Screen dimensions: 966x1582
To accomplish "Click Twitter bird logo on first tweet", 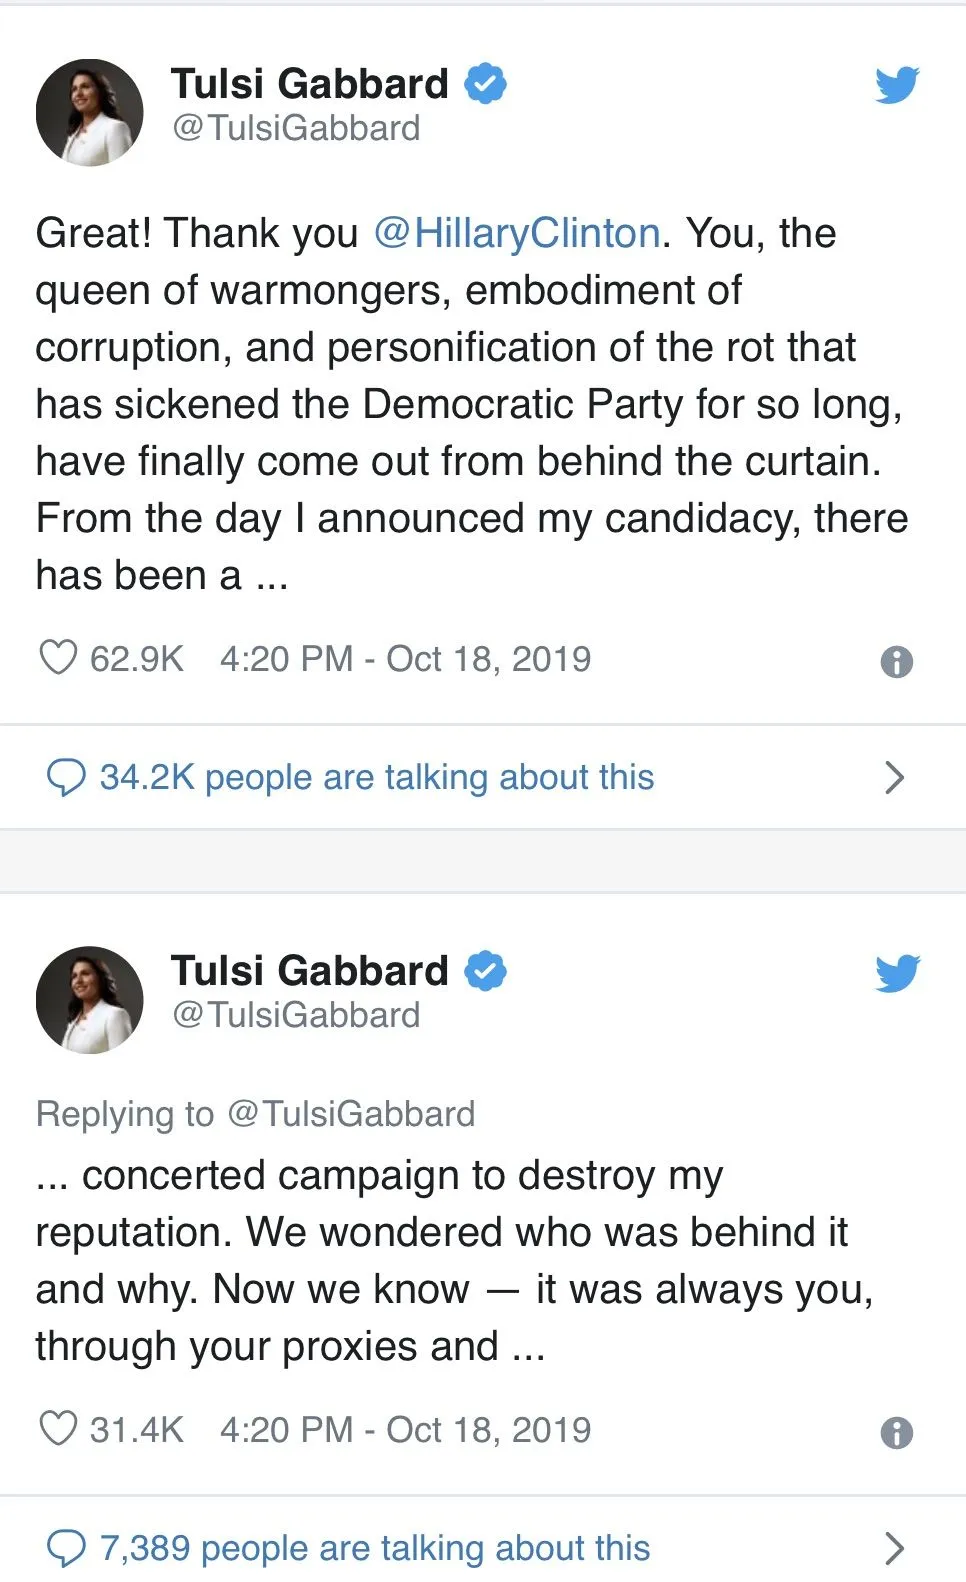I will (896, 85).
